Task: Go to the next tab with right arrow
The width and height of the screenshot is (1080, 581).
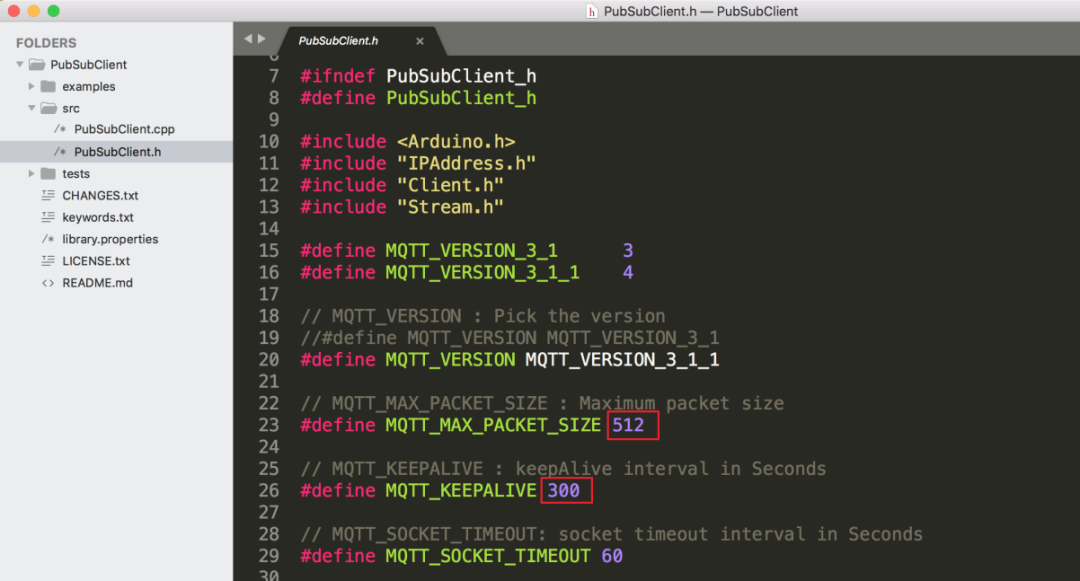Action: coord(262,39)
